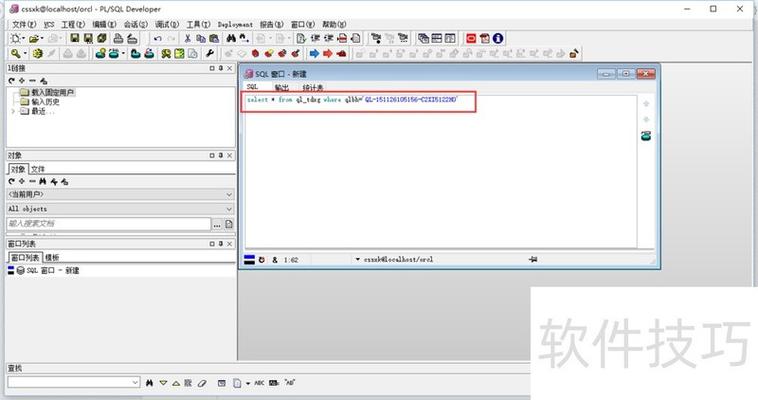Click the Tile windows horizontally icon
The height and width of the screenshot is (400, 758).
click(x=437, y=38)
